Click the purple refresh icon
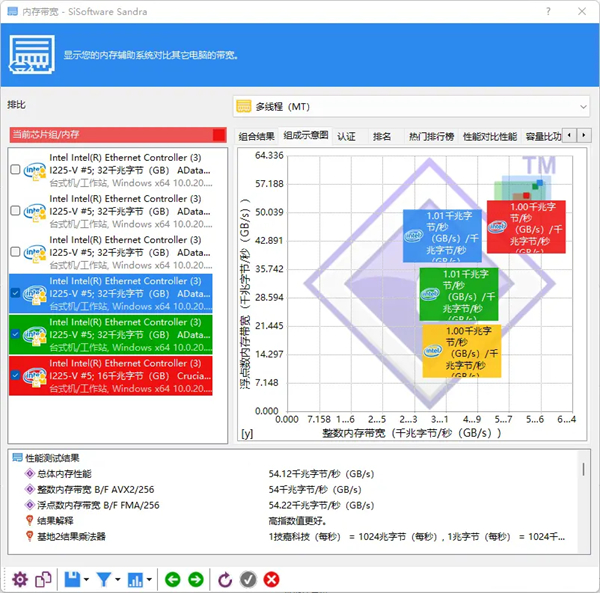The height and width of the screenshot is (593, 600). coord(225,580)
